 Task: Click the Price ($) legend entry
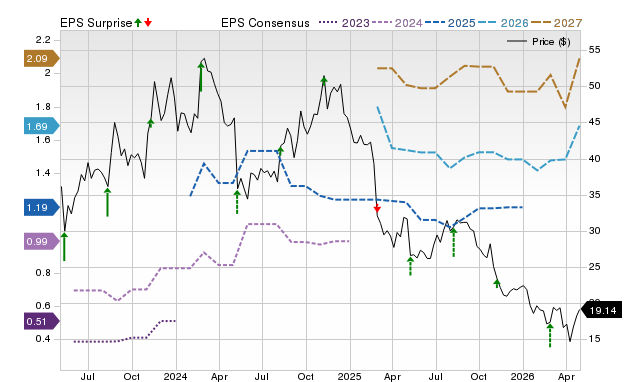coord(538,42)
